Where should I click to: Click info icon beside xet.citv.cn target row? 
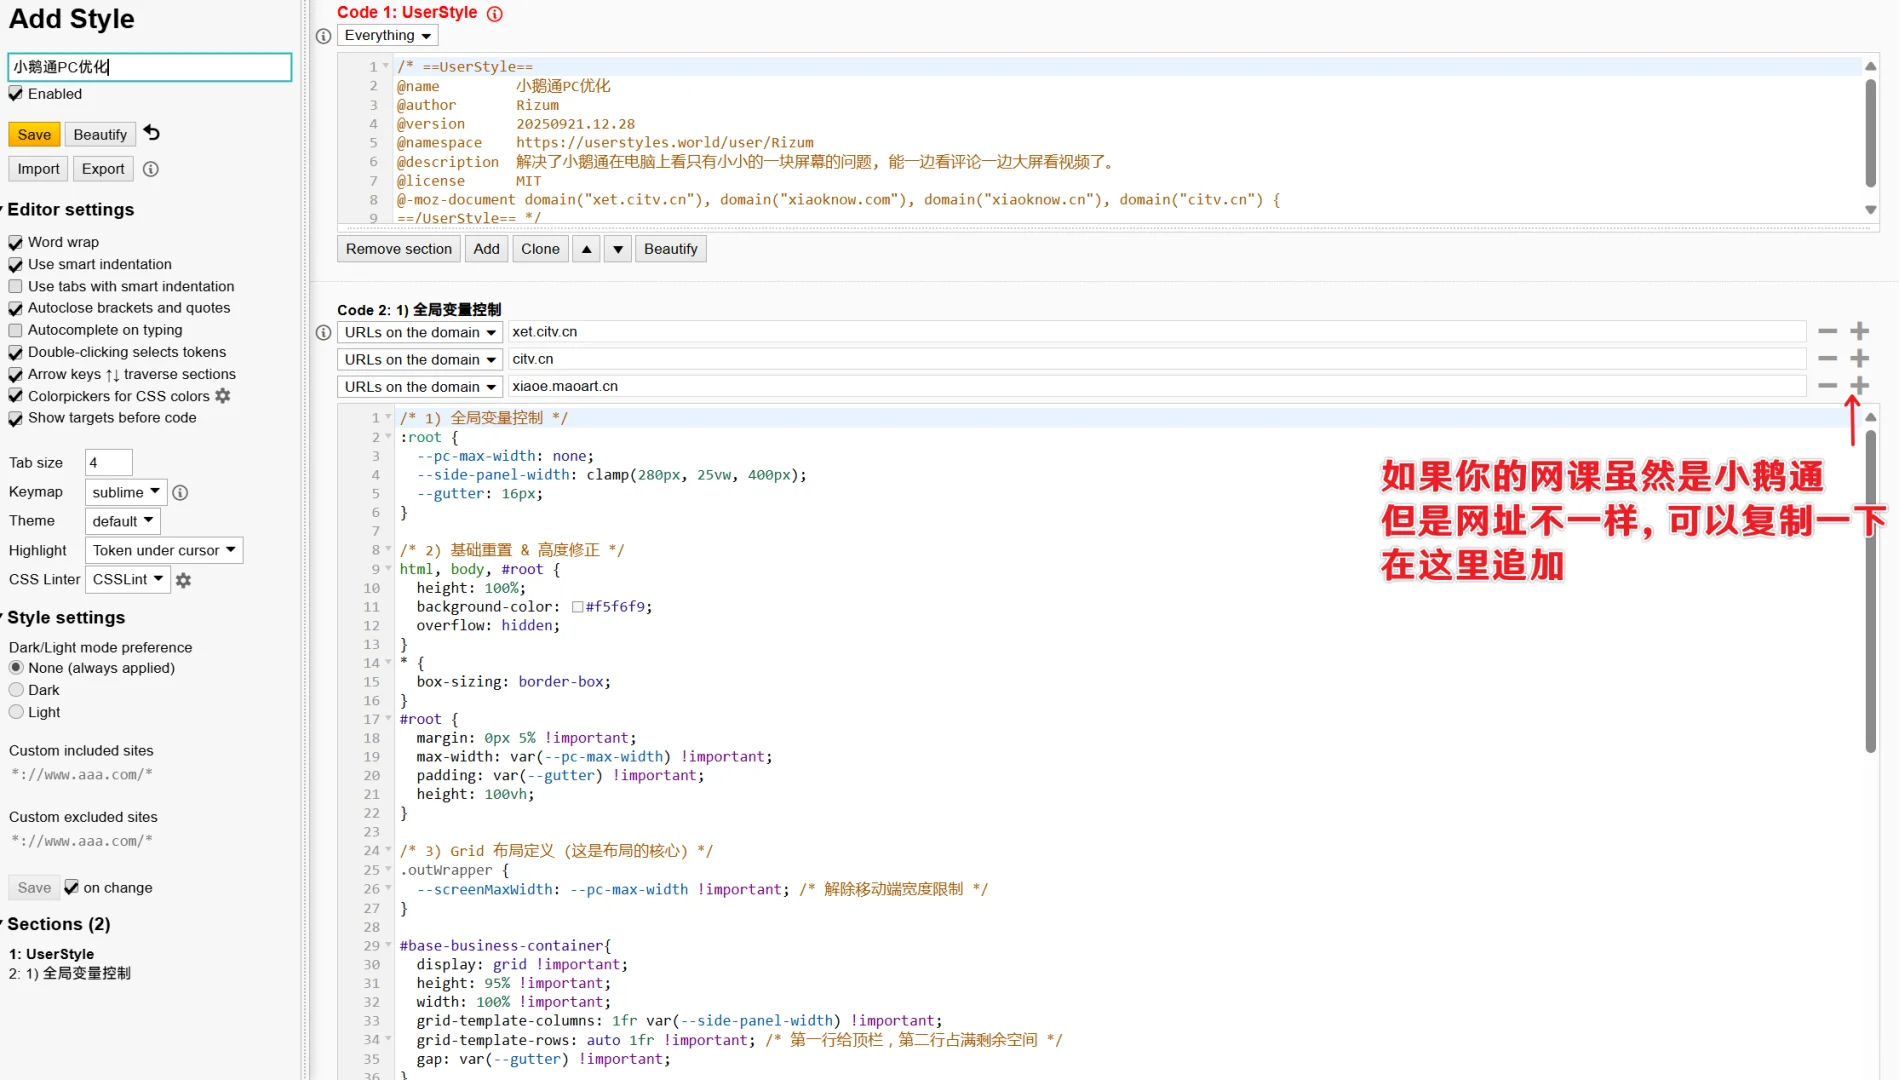(323, 332)
